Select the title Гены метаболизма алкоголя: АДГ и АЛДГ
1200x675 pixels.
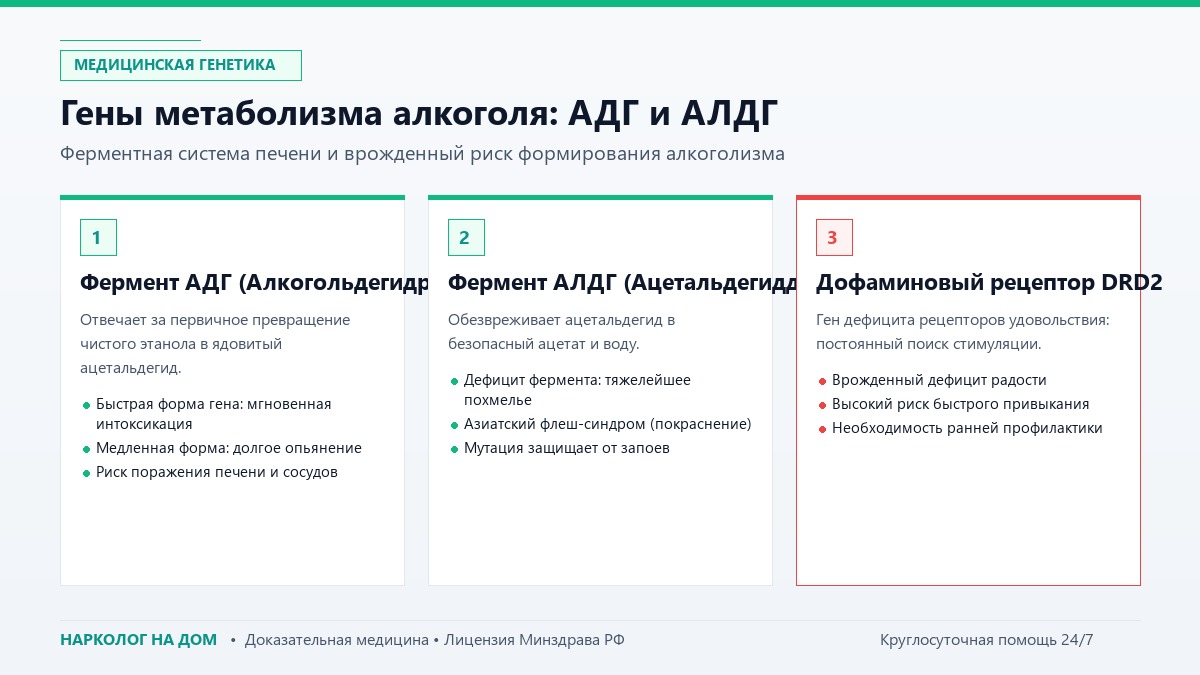[x=419, y=113]
